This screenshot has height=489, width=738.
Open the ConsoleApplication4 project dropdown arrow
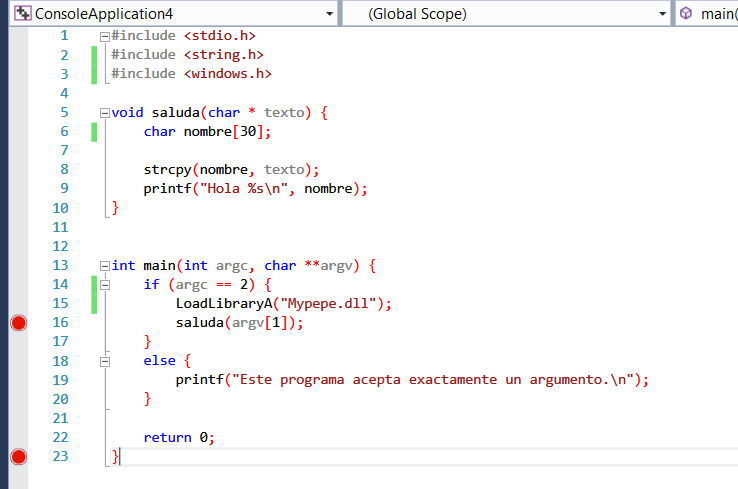pos(329,14)
